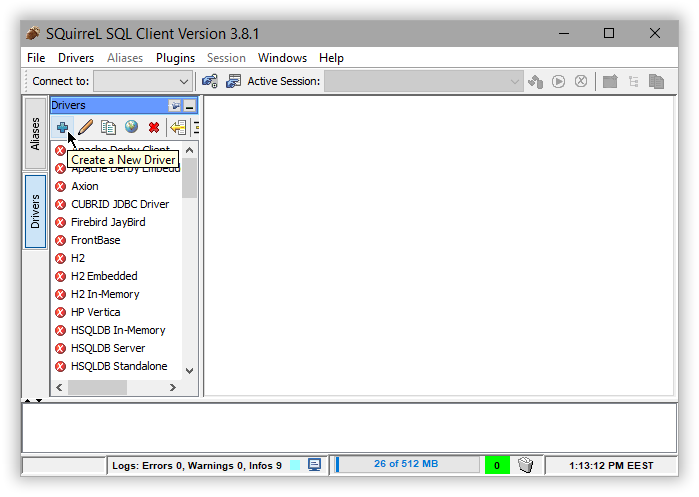Select the Drivers side tab
Image resolution: width=699 pixels, height=497 pixels.
click(x=35, y=211)
